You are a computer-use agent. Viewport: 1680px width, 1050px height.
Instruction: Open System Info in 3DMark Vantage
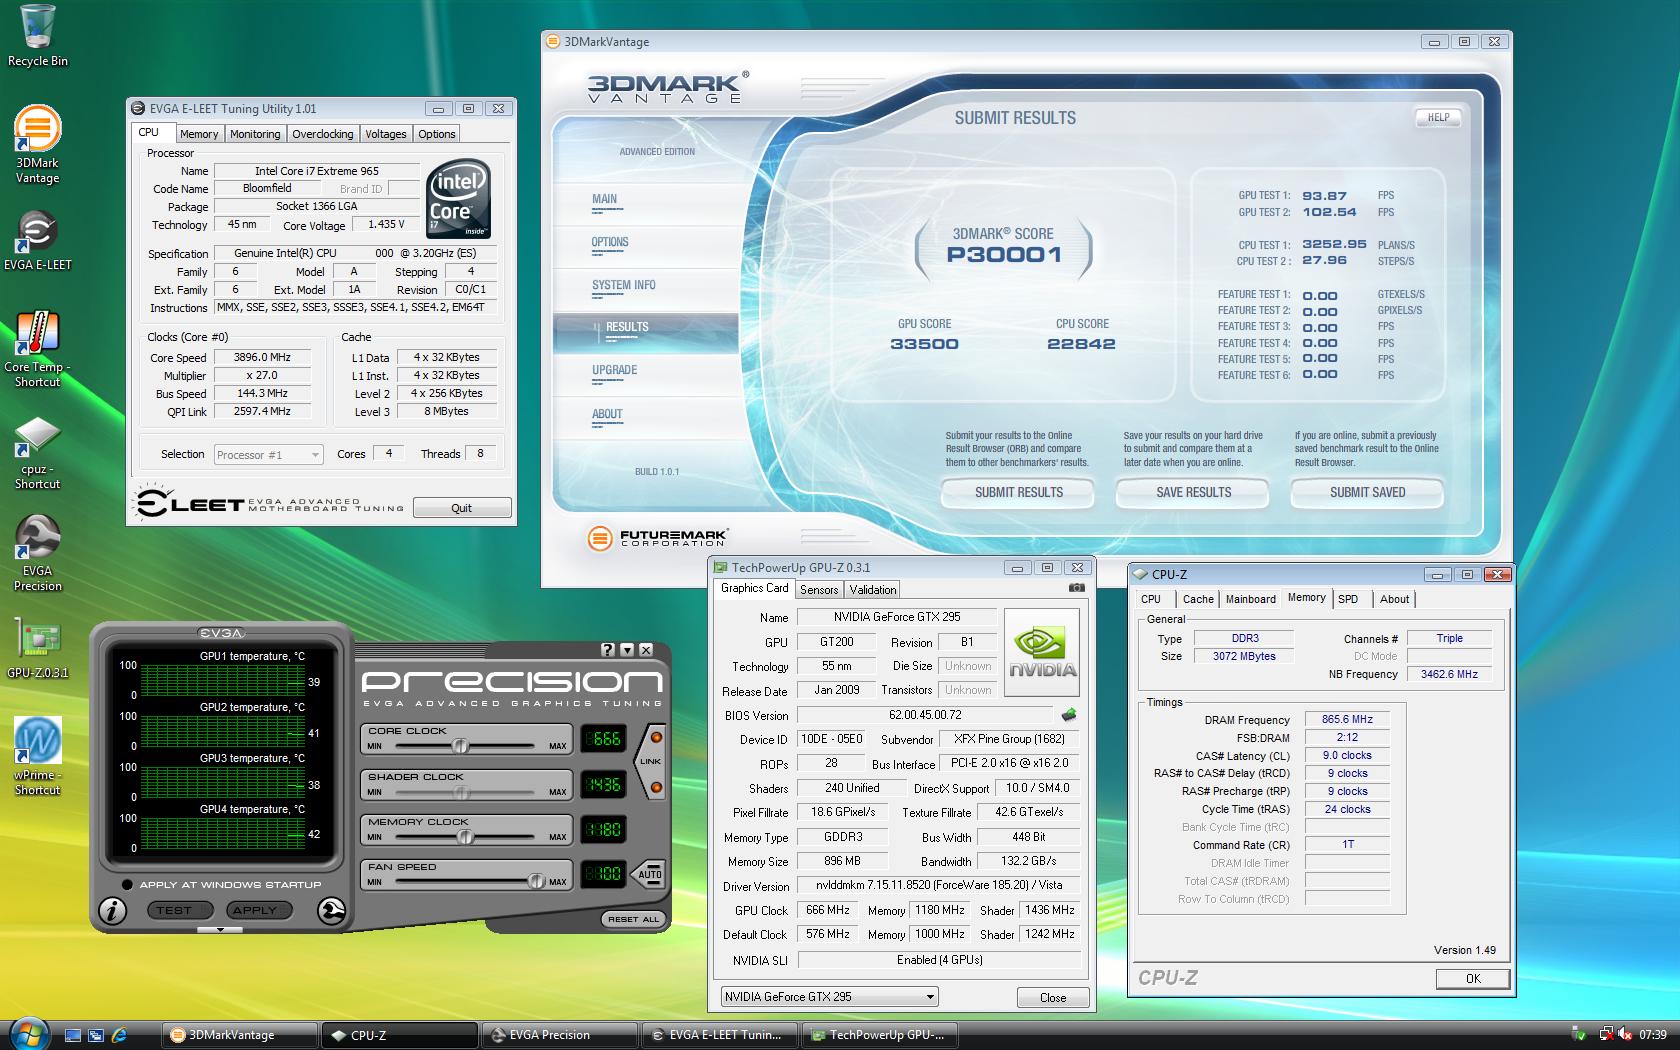623,285
